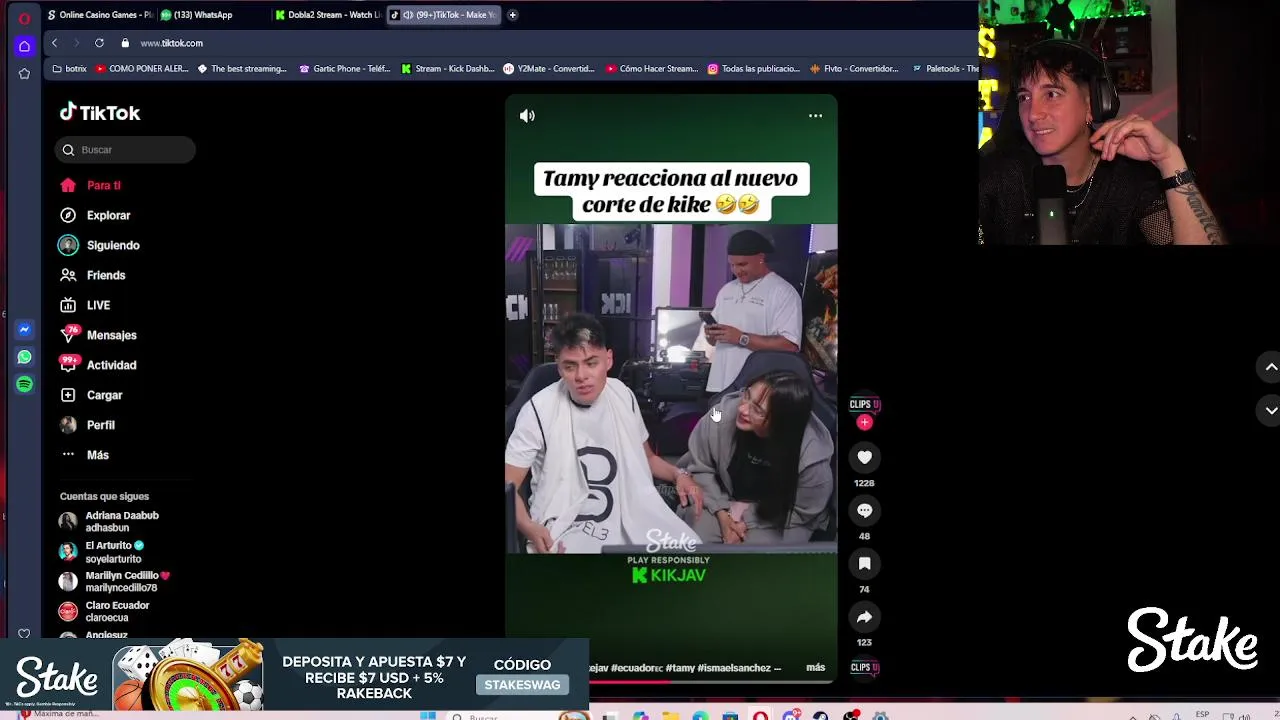The width and height of the screenshot is (1280, 720).
Task: Switch to Dobla2 Stream tab
Action: [327, 15]
